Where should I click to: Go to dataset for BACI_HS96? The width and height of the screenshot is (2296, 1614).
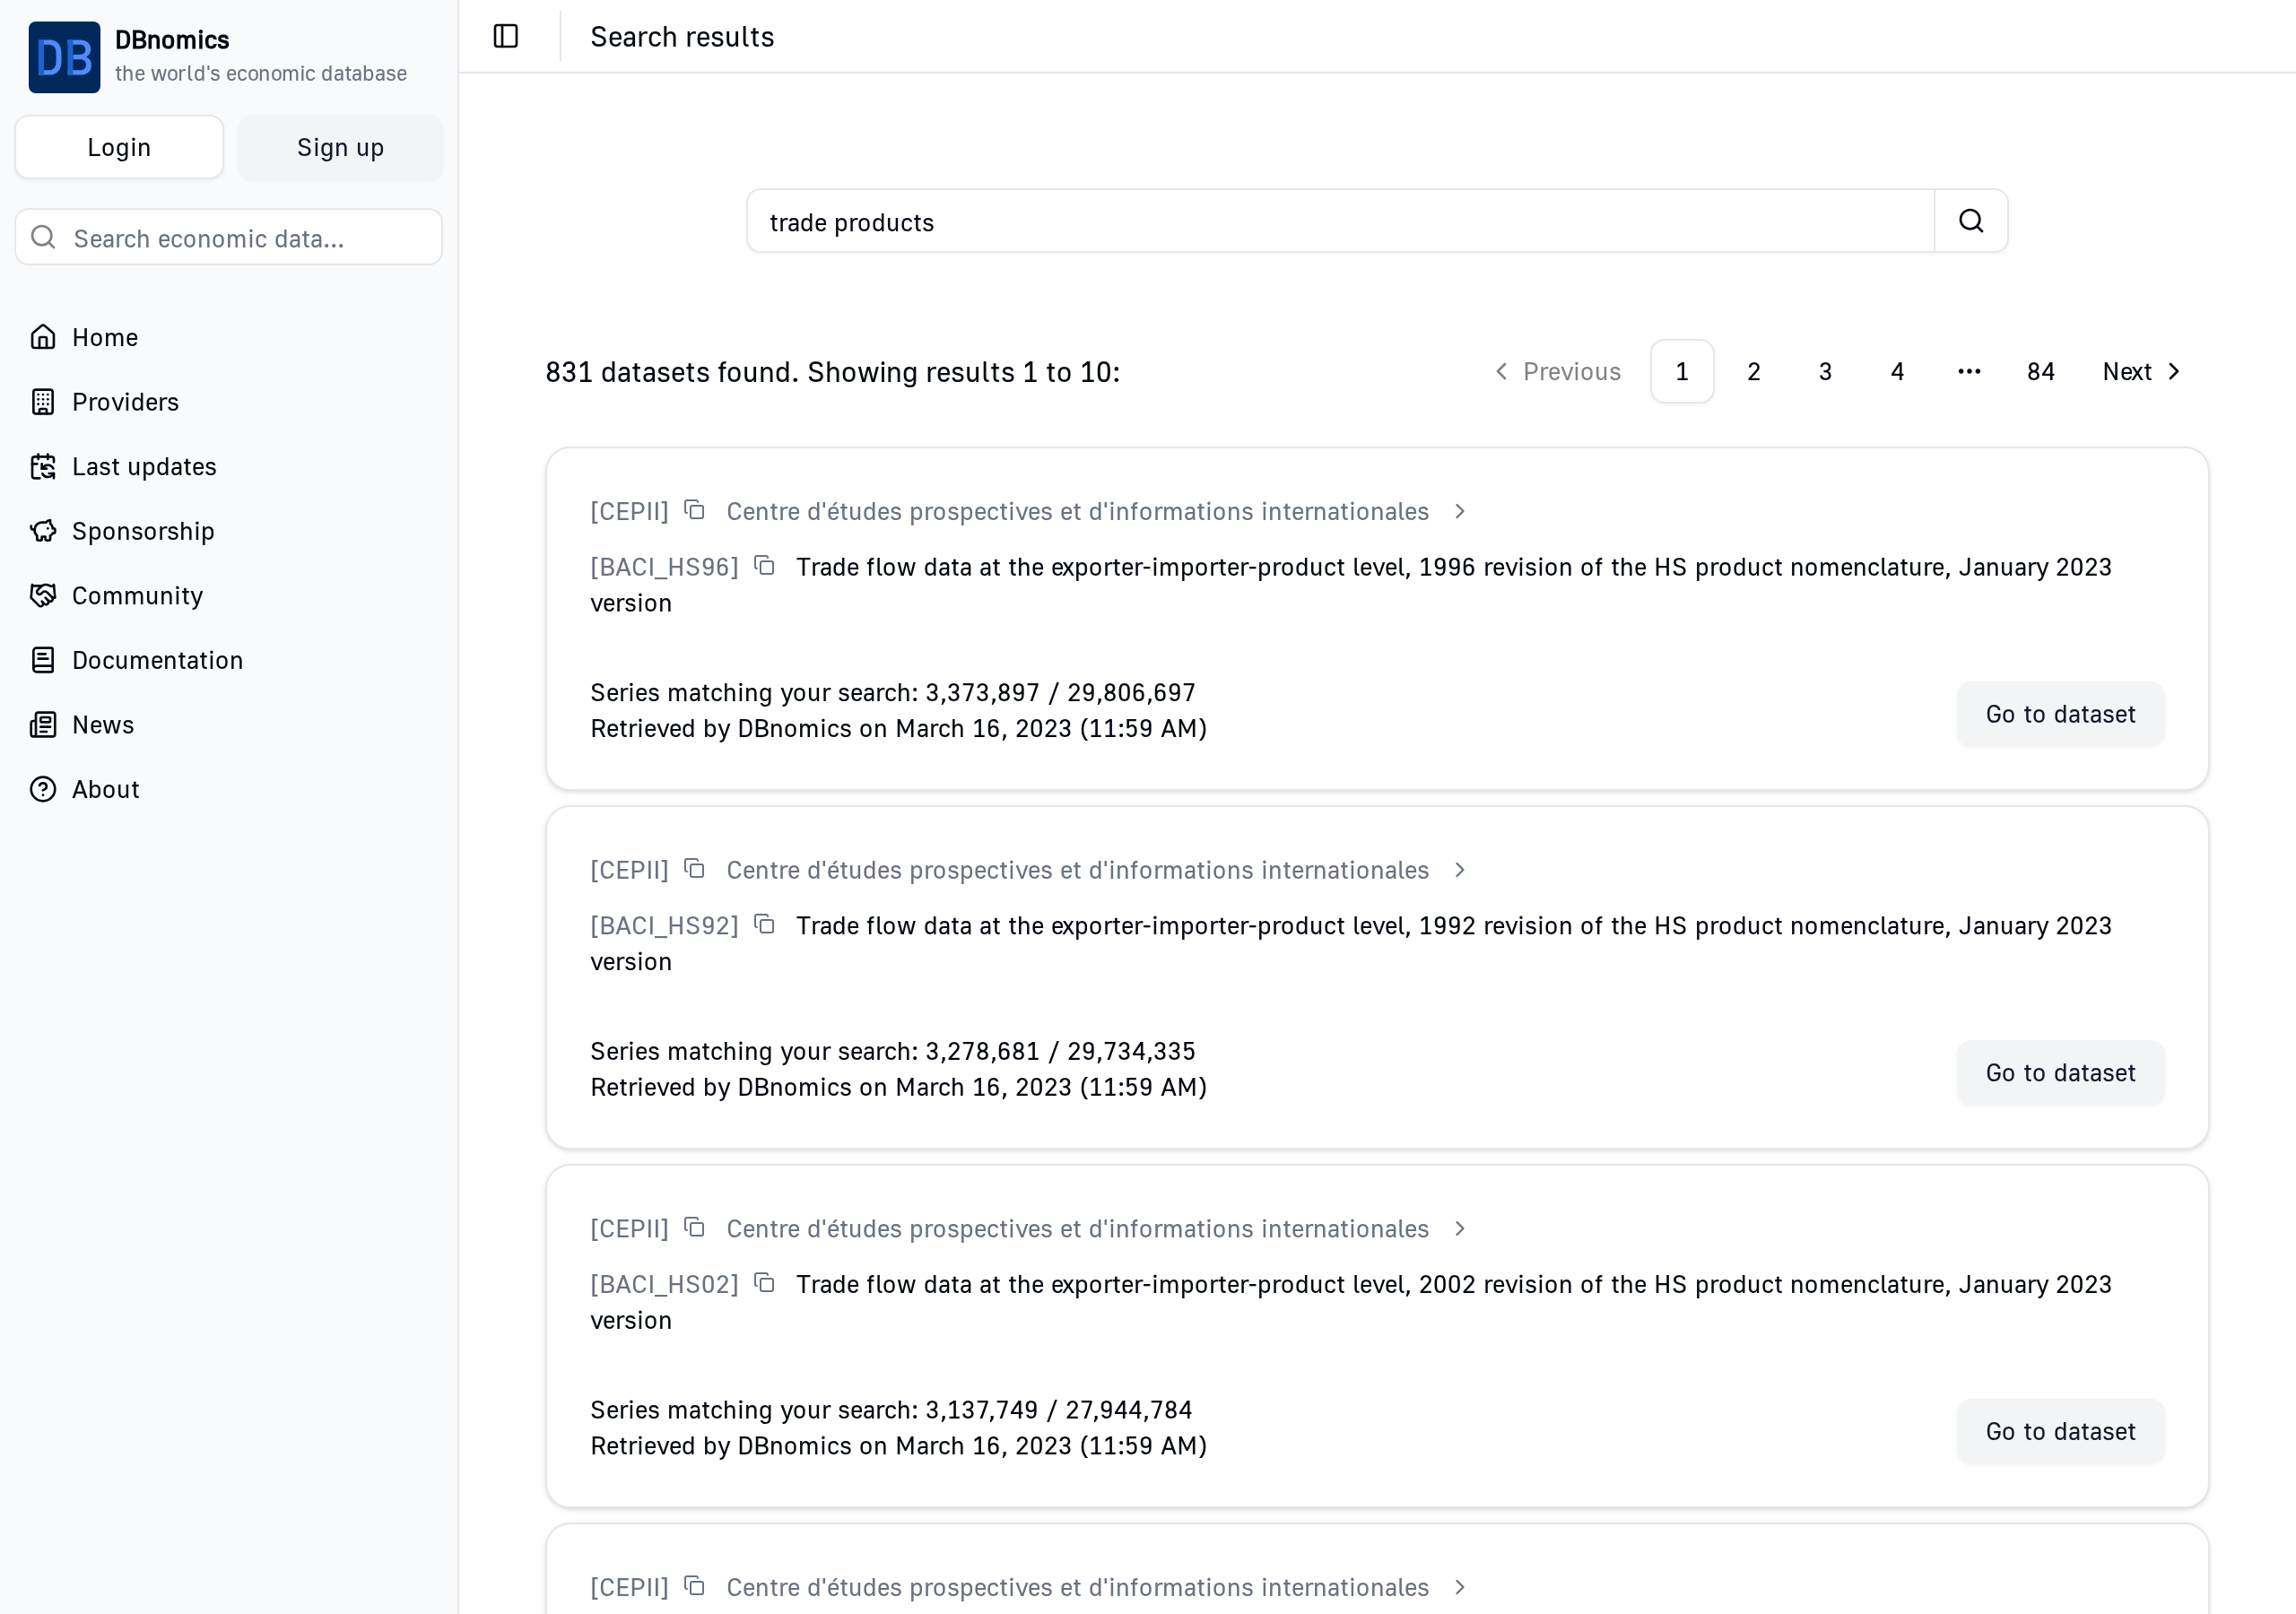point(2060,714)
